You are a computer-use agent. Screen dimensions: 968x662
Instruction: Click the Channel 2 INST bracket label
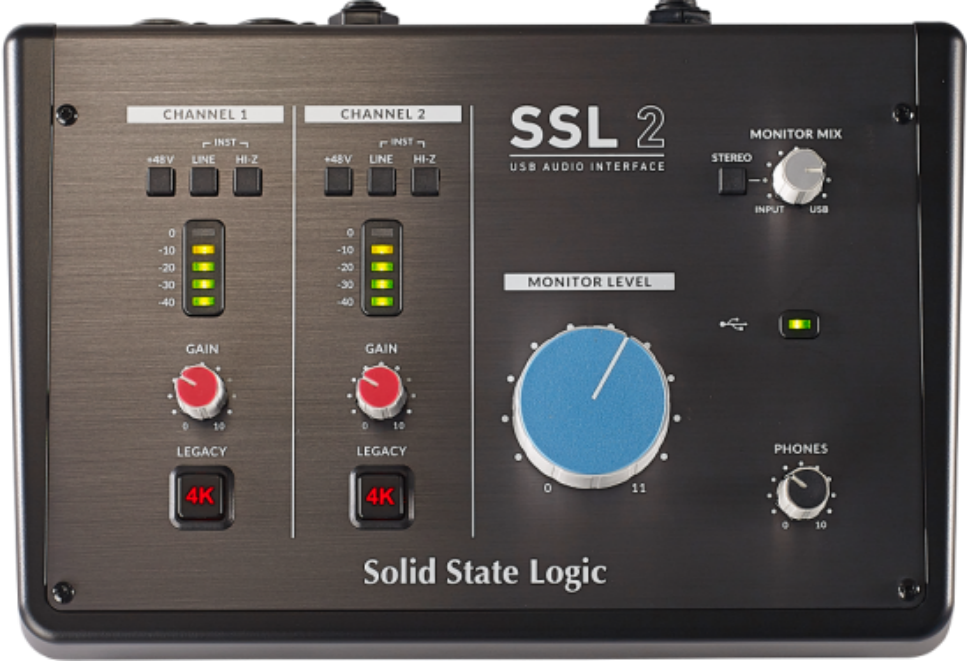402,143
